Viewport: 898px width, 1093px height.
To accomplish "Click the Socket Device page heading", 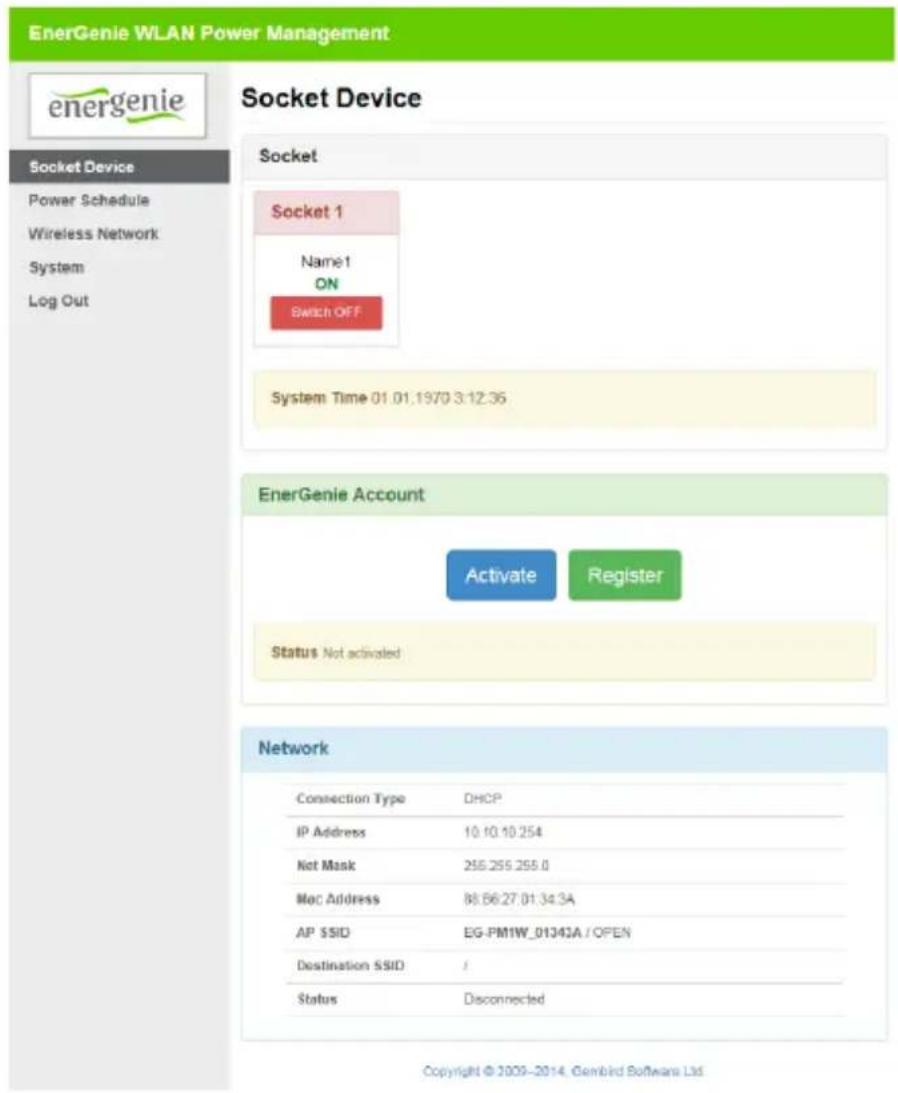I will 331,98.
